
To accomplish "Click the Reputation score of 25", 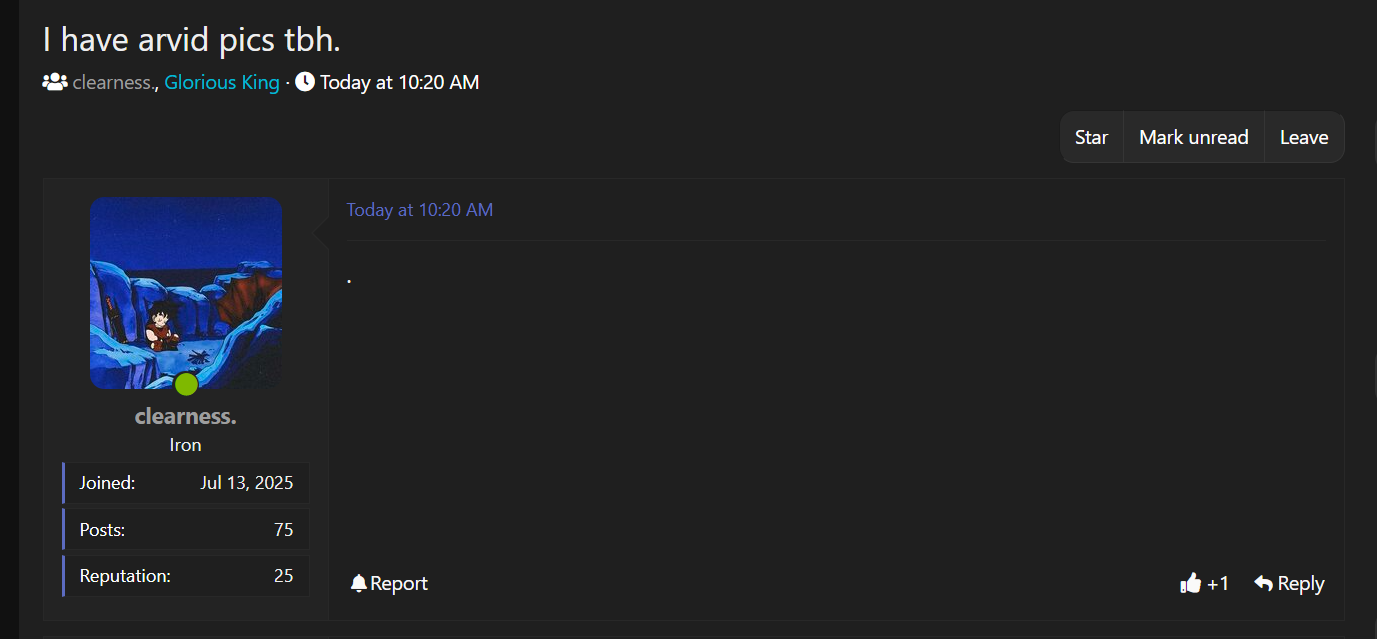I will (284, 576).
